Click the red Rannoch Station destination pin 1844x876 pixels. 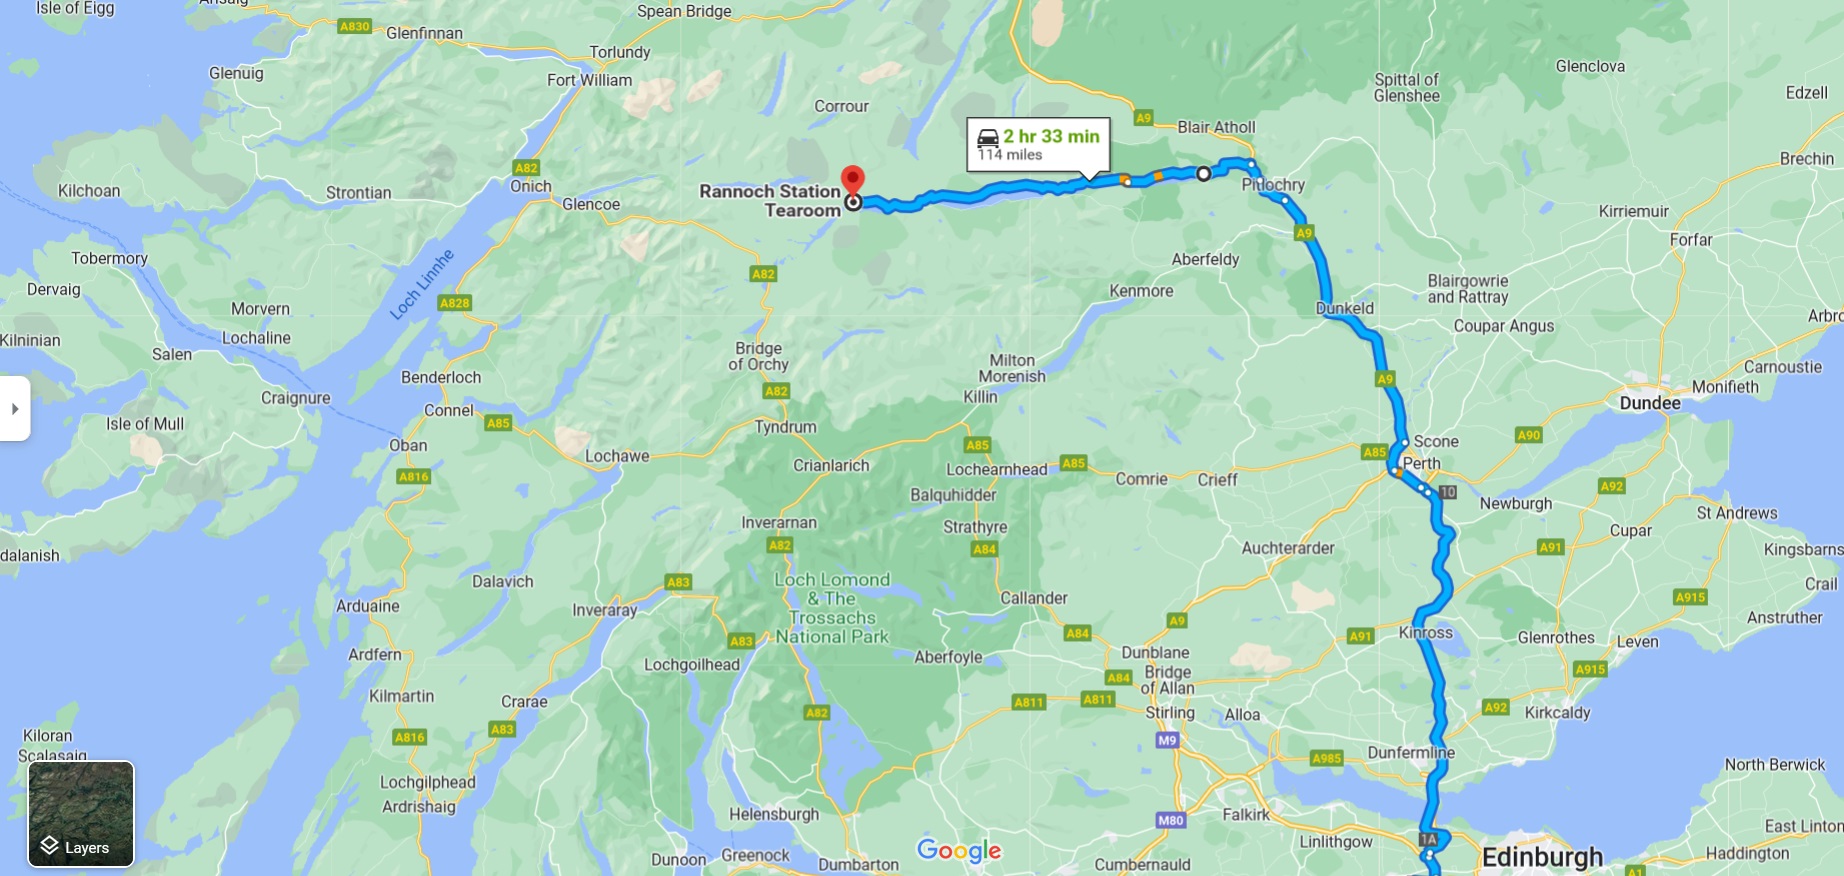[x=852, y=179]
